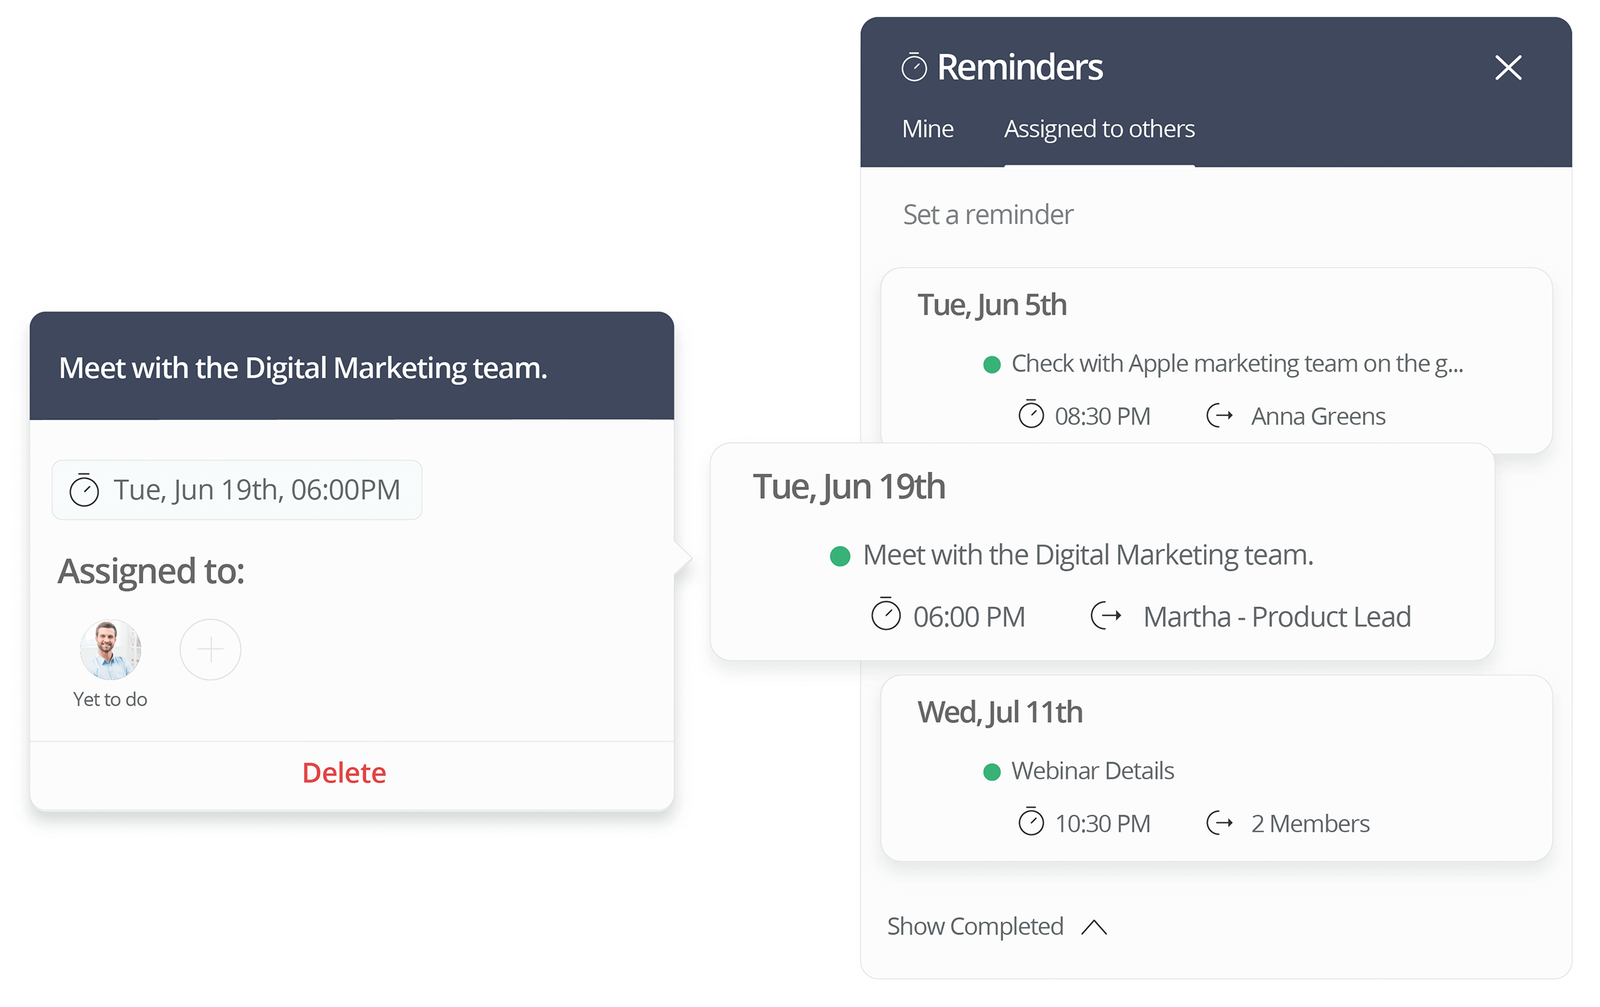Click the assigned user's avatar photo
Viewport: 1600px width, 1007px height.
pos(110,650)
